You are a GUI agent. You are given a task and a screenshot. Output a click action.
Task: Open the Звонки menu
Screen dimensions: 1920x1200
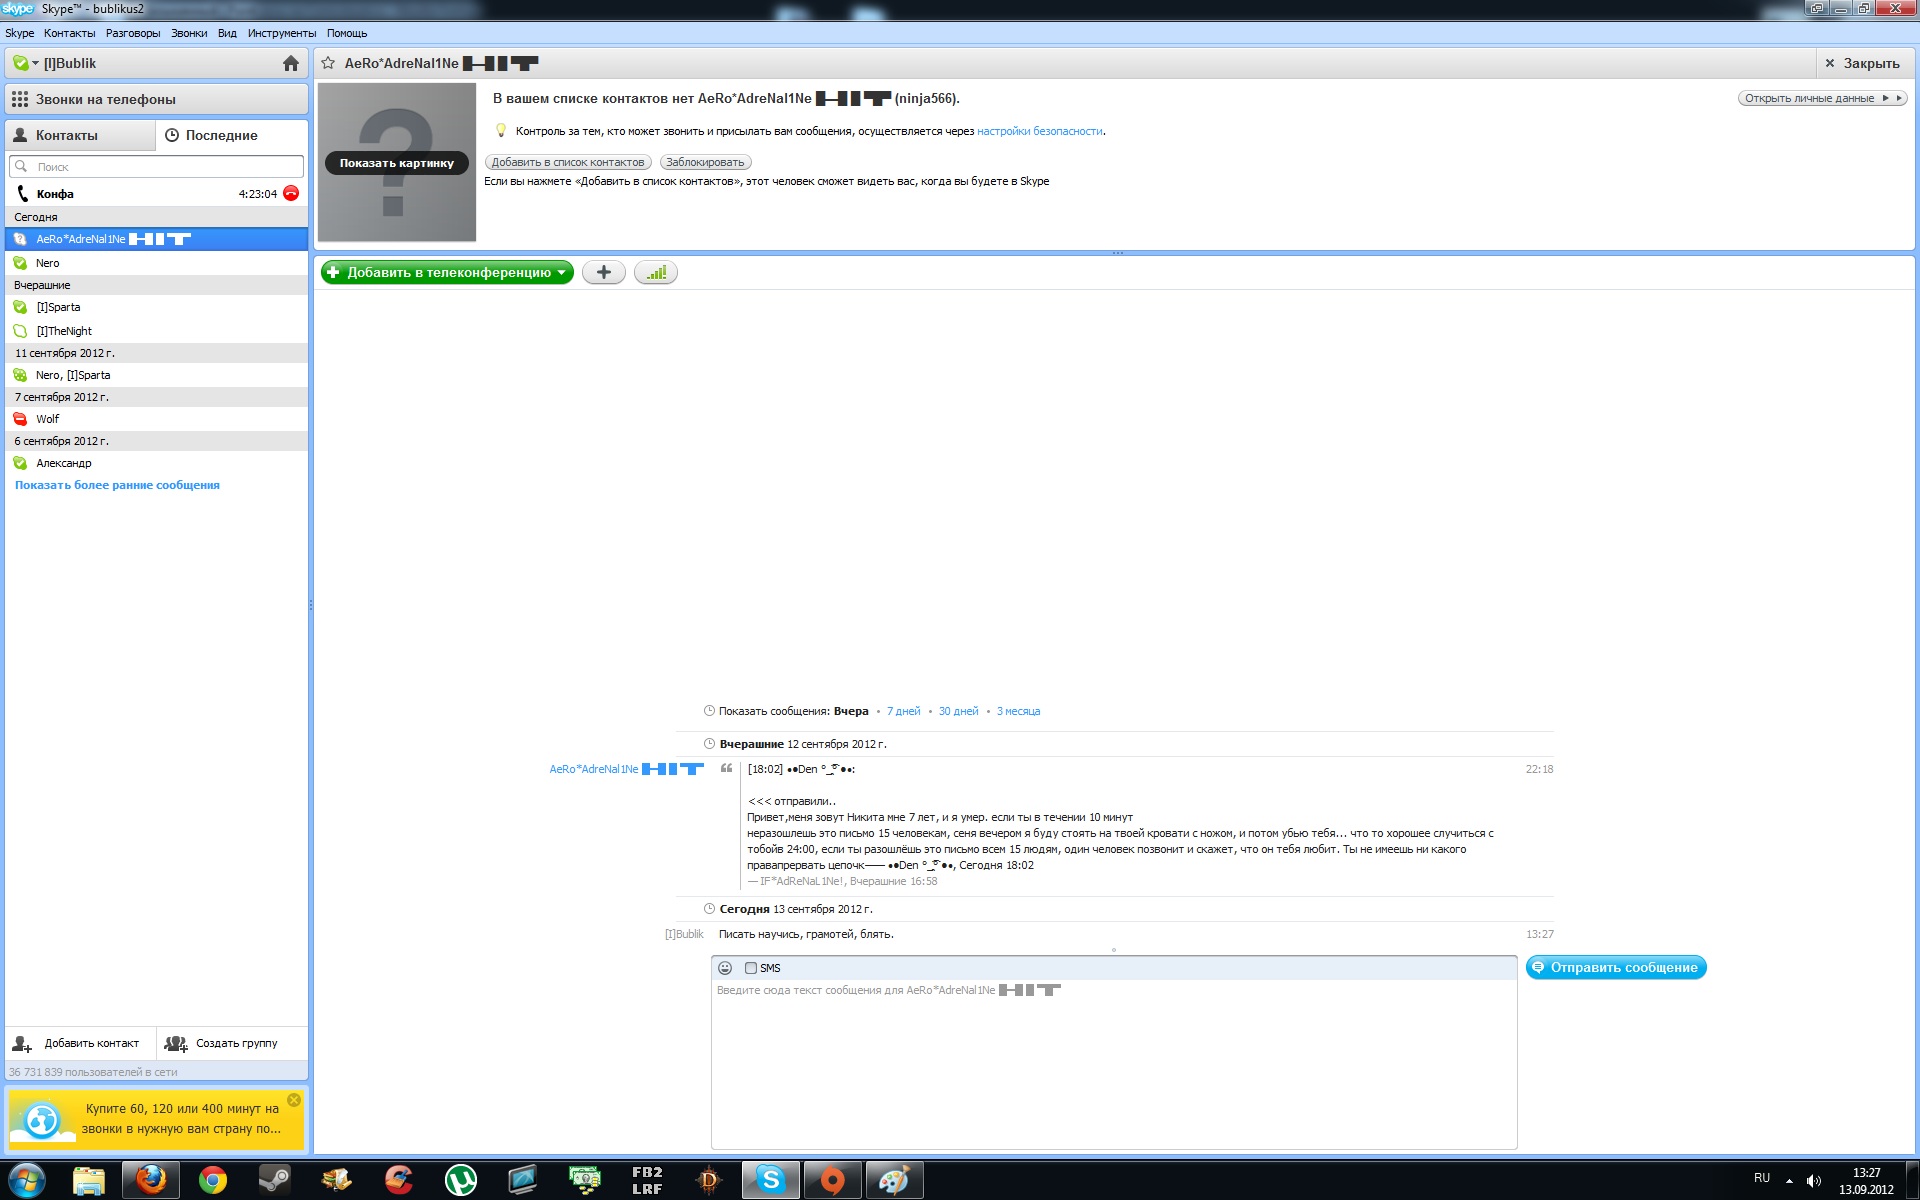click(x=189, y=33)
